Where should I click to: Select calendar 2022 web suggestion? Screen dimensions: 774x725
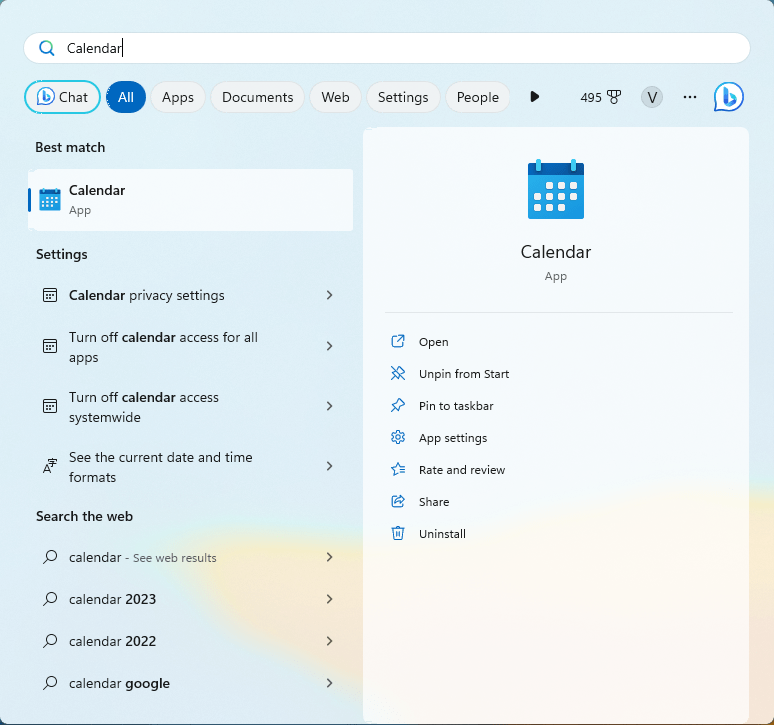(x=191, y=641)
